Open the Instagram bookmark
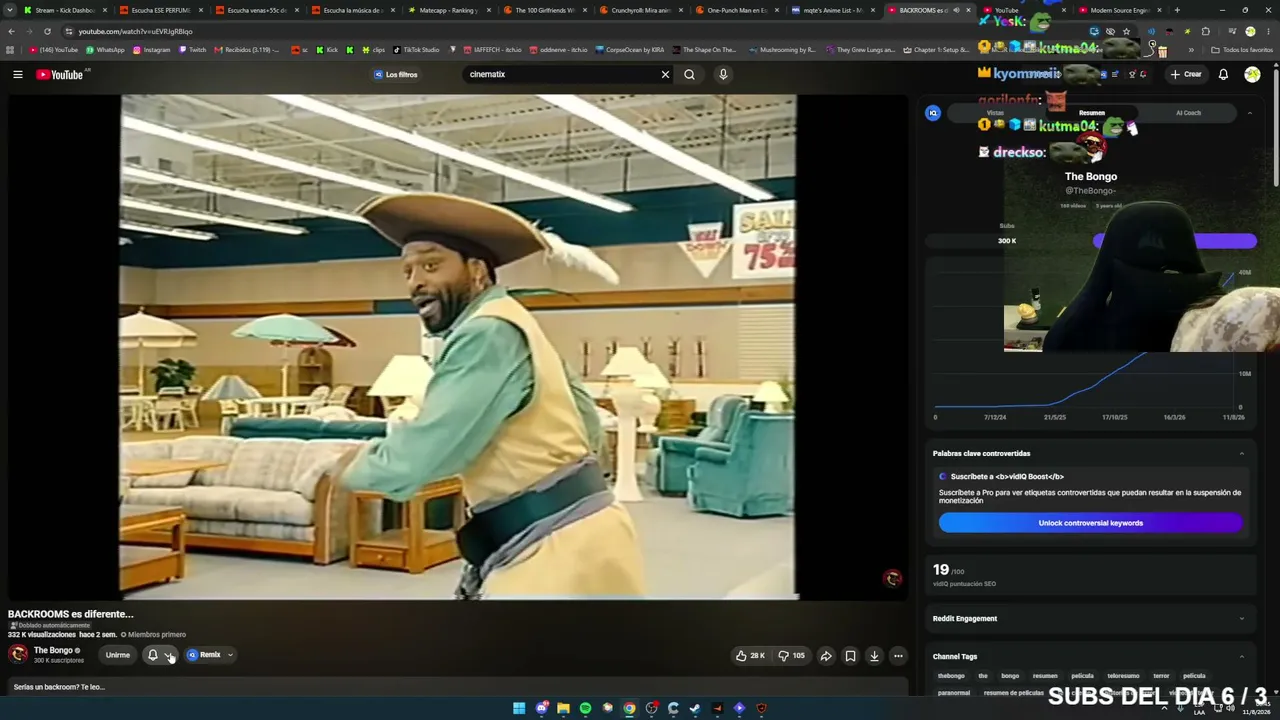The width and height of the screenshot is (1280, 720). [151, 49]
